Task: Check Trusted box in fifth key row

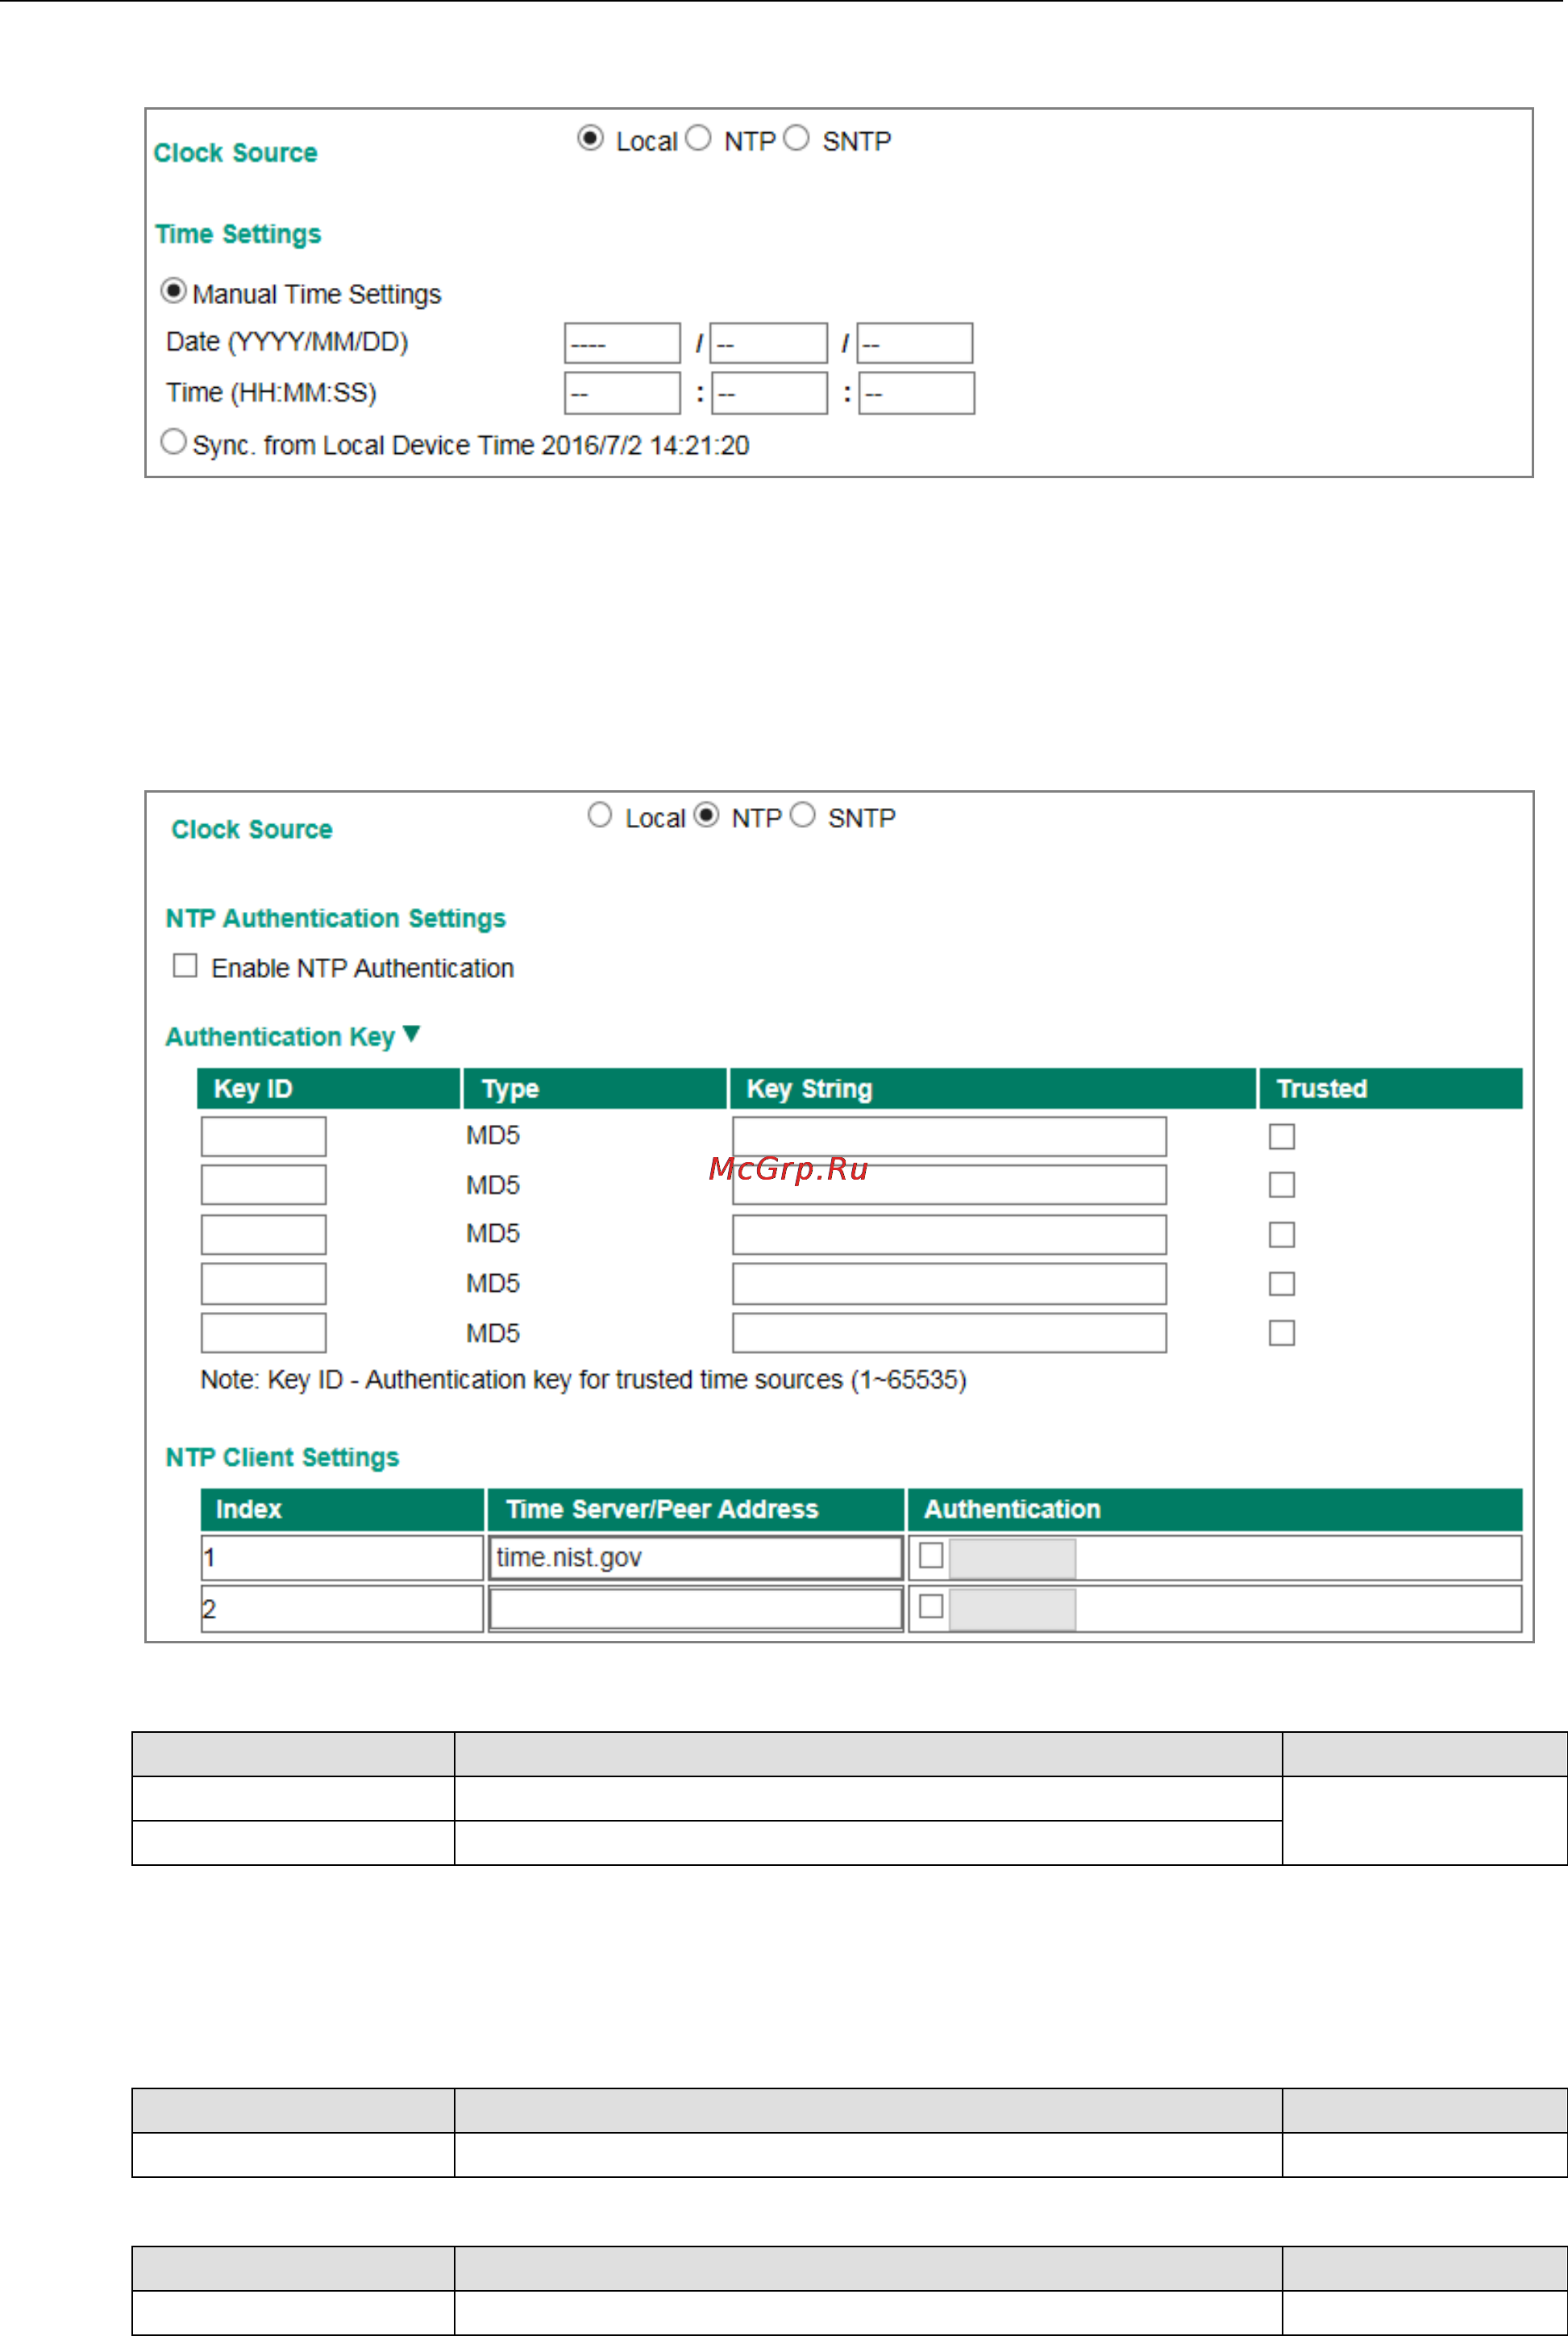Action: tap(1282, 1333)
